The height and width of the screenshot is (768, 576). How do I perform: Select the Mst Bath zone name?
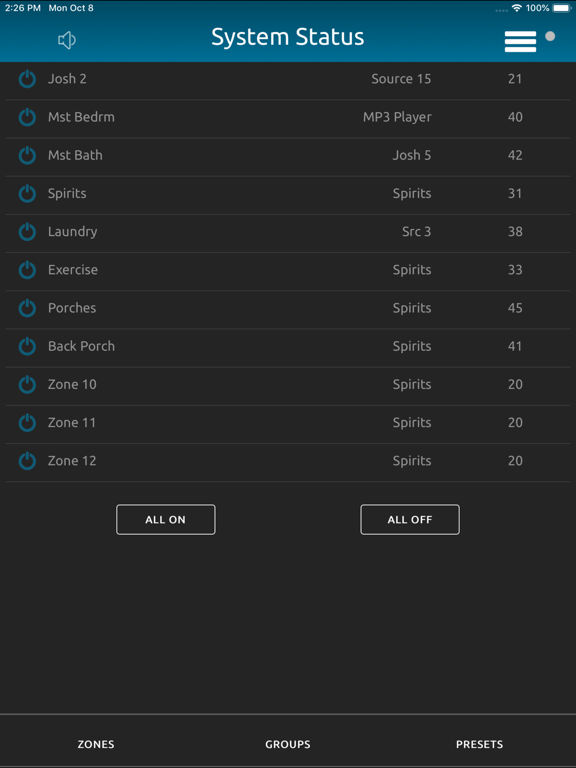(x=75, y=155)
